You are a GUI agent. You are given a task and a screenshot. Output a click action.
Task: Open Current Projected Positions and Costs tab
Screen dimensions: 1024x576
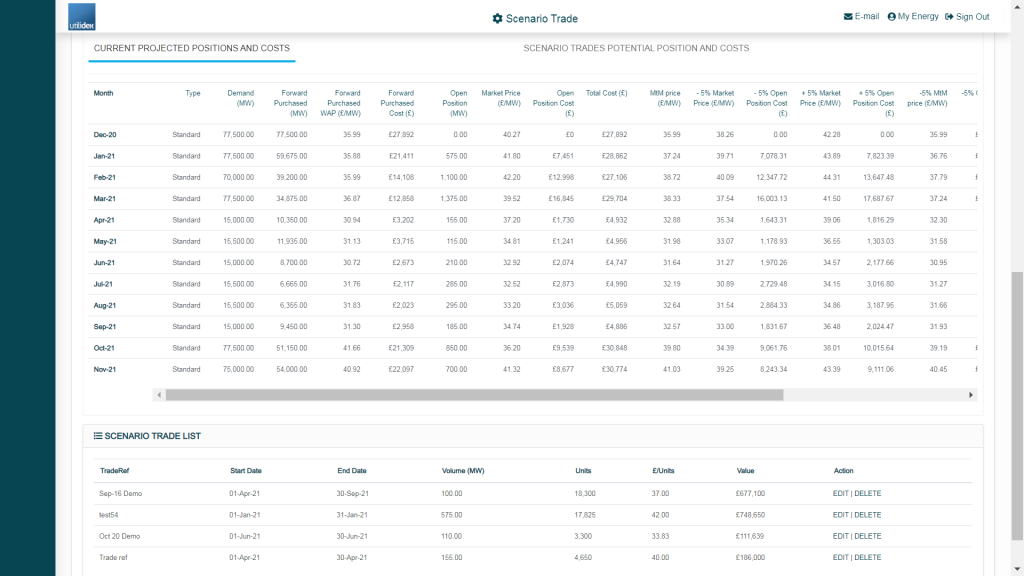(x=191, y=48)
